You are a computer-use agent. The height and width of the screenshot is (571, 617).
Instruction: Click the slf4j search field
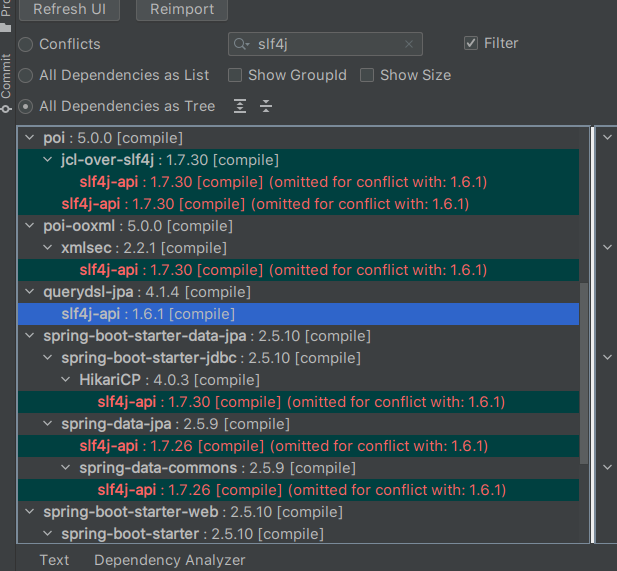pyautogui.click(x=325, y=44)
